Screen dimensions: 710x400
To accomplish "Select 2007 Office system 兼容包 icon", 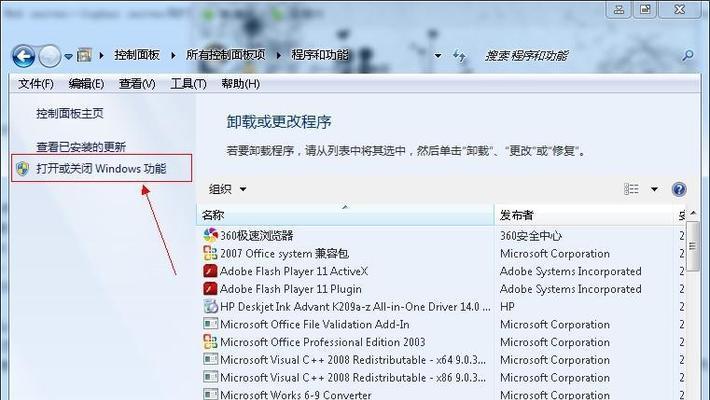I will tap(211, 253).
